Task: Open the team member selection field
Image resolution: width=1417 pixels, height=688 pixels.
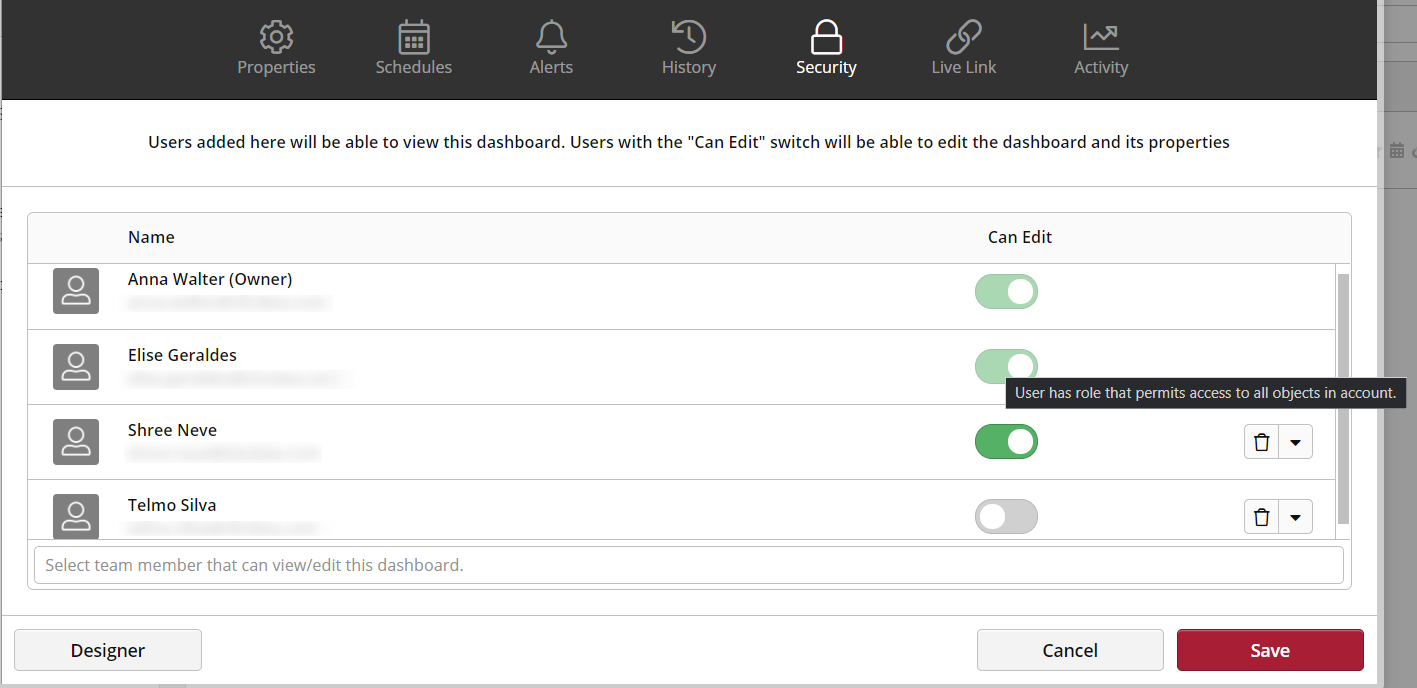Action: pos(688,565)
